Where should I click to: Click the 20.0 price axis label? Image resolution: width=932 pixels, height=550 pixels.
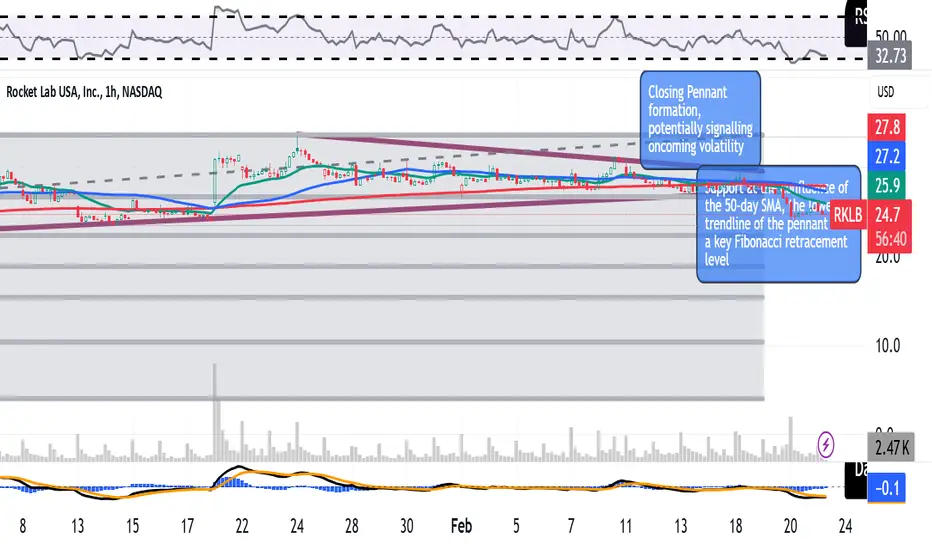pos(887,258)
